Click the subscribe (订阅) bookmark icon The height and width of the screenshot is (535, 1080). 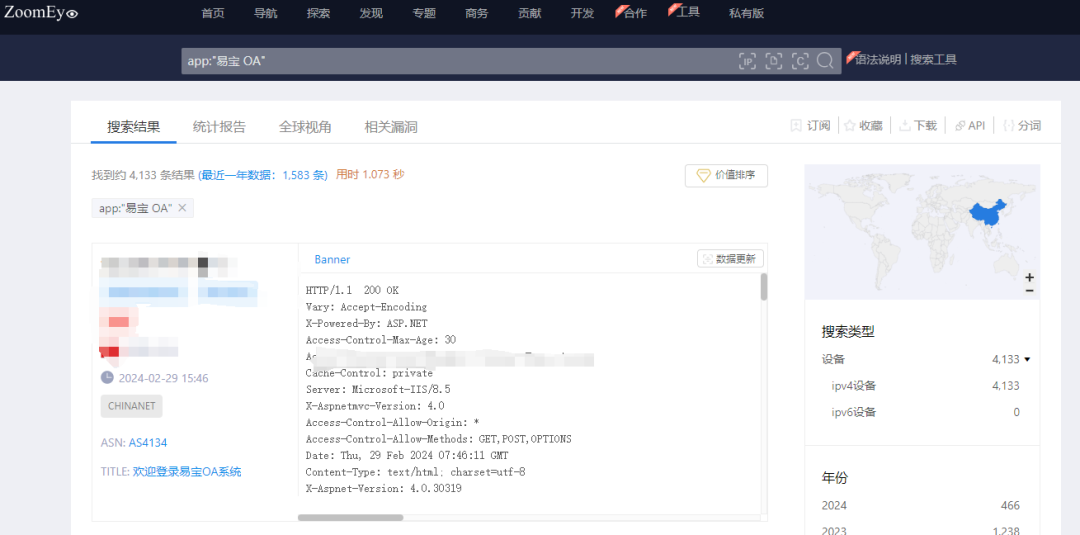tap(796, 125)
